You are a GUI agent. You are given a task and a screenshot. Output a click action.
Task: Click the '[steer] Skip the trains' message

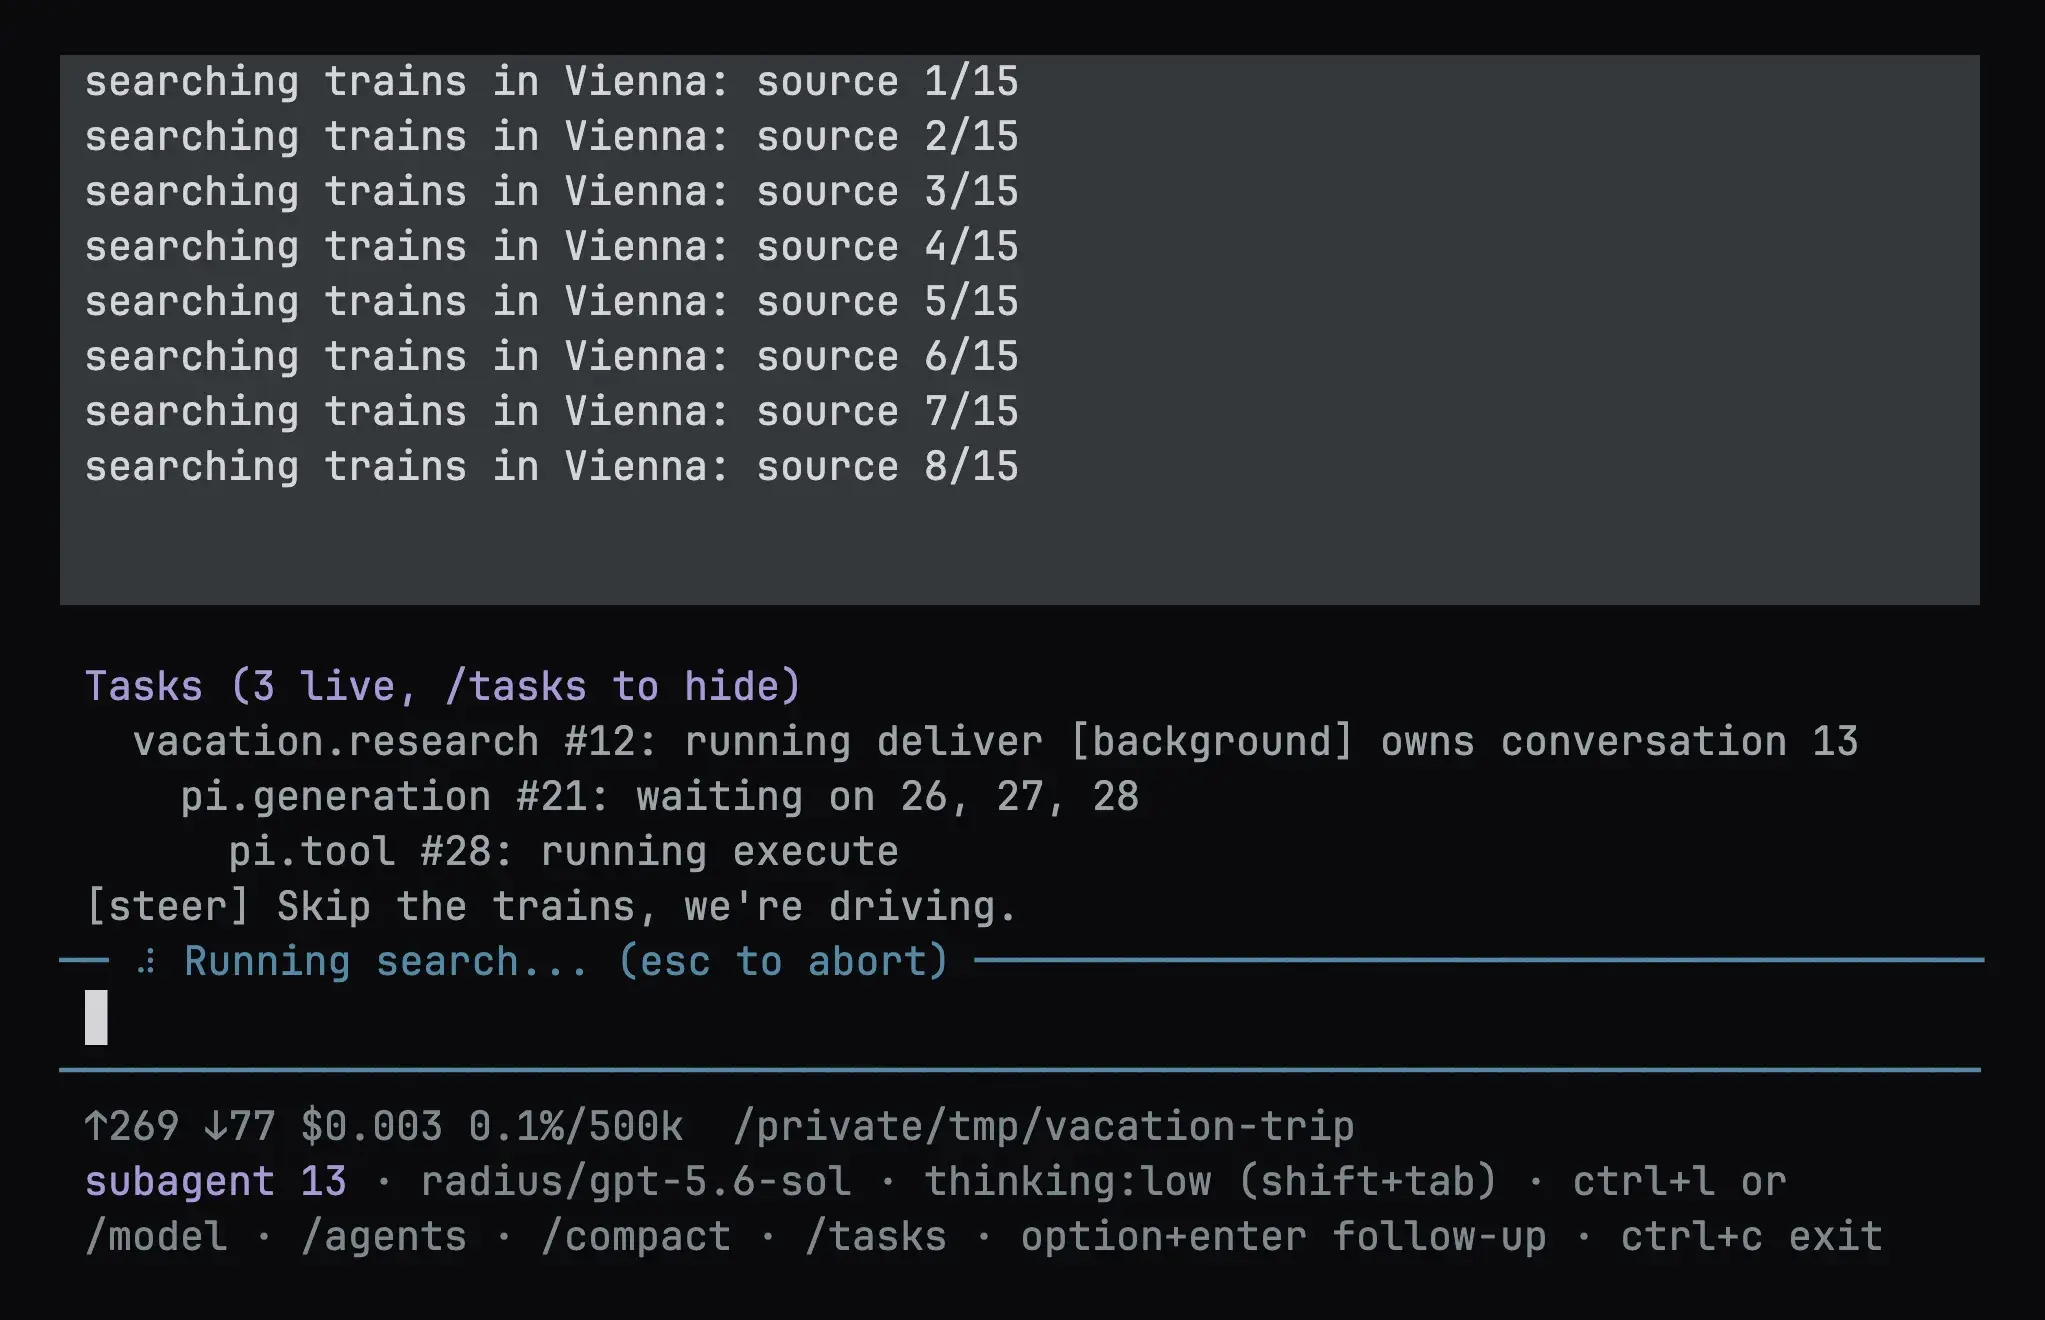point(551,907)
